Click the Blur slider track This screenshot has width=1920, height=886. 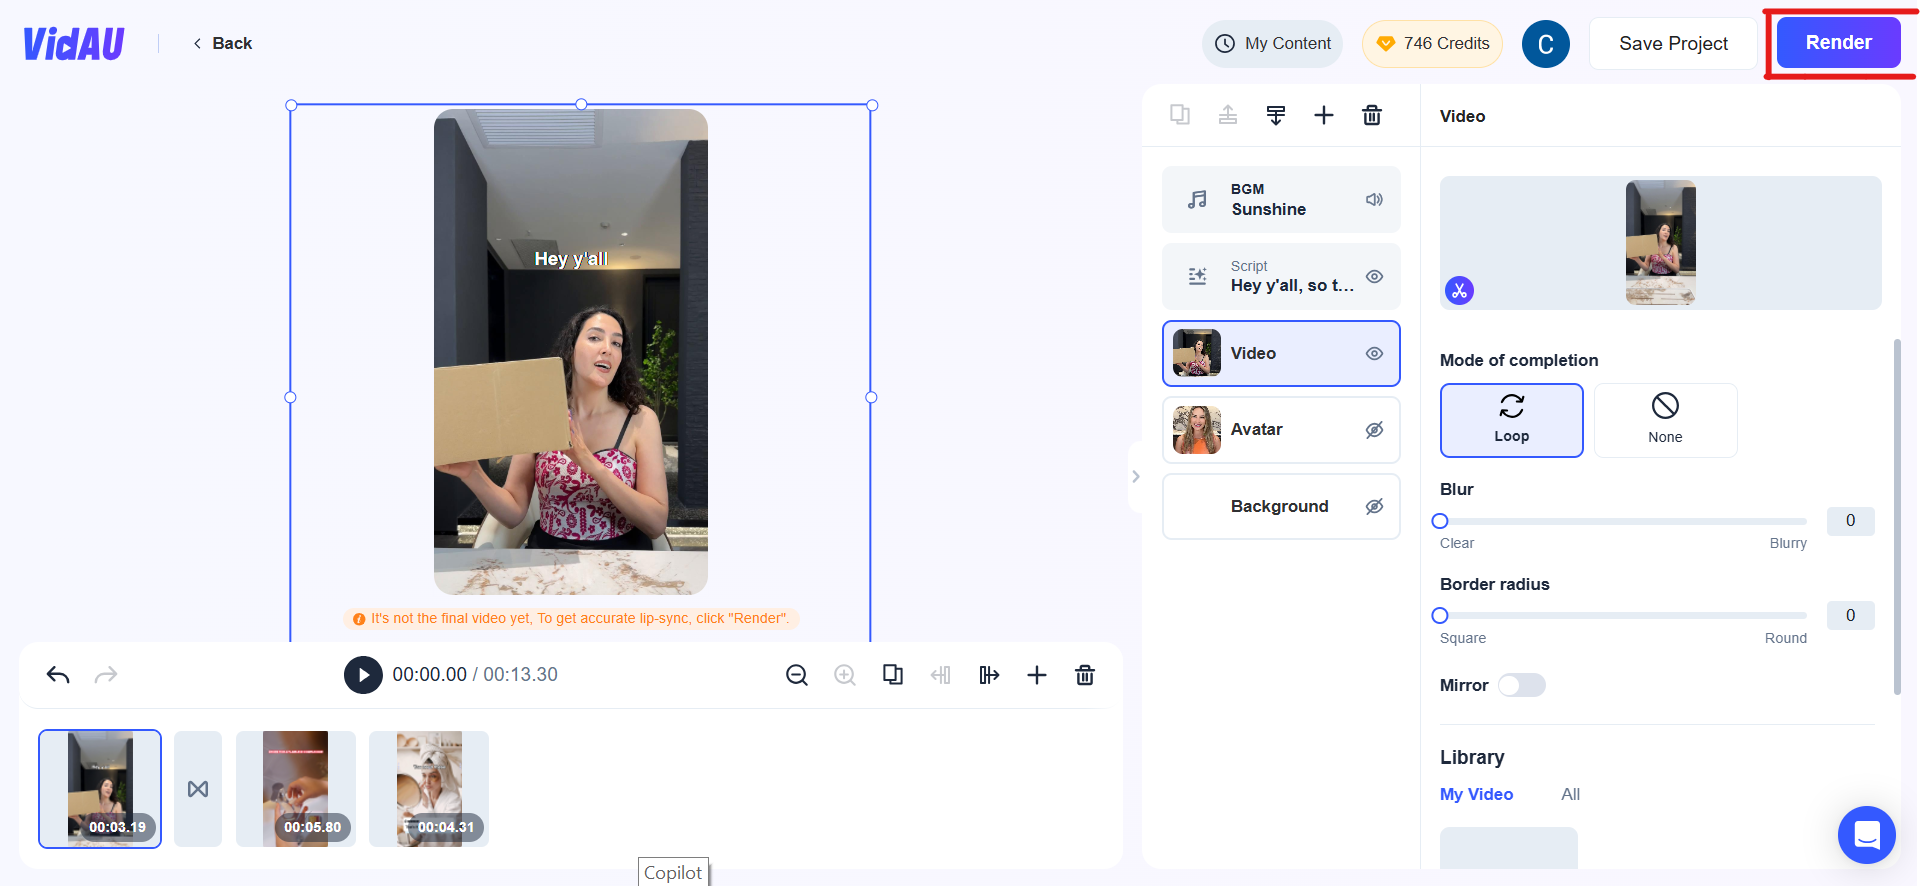[x=1623, y=521]
